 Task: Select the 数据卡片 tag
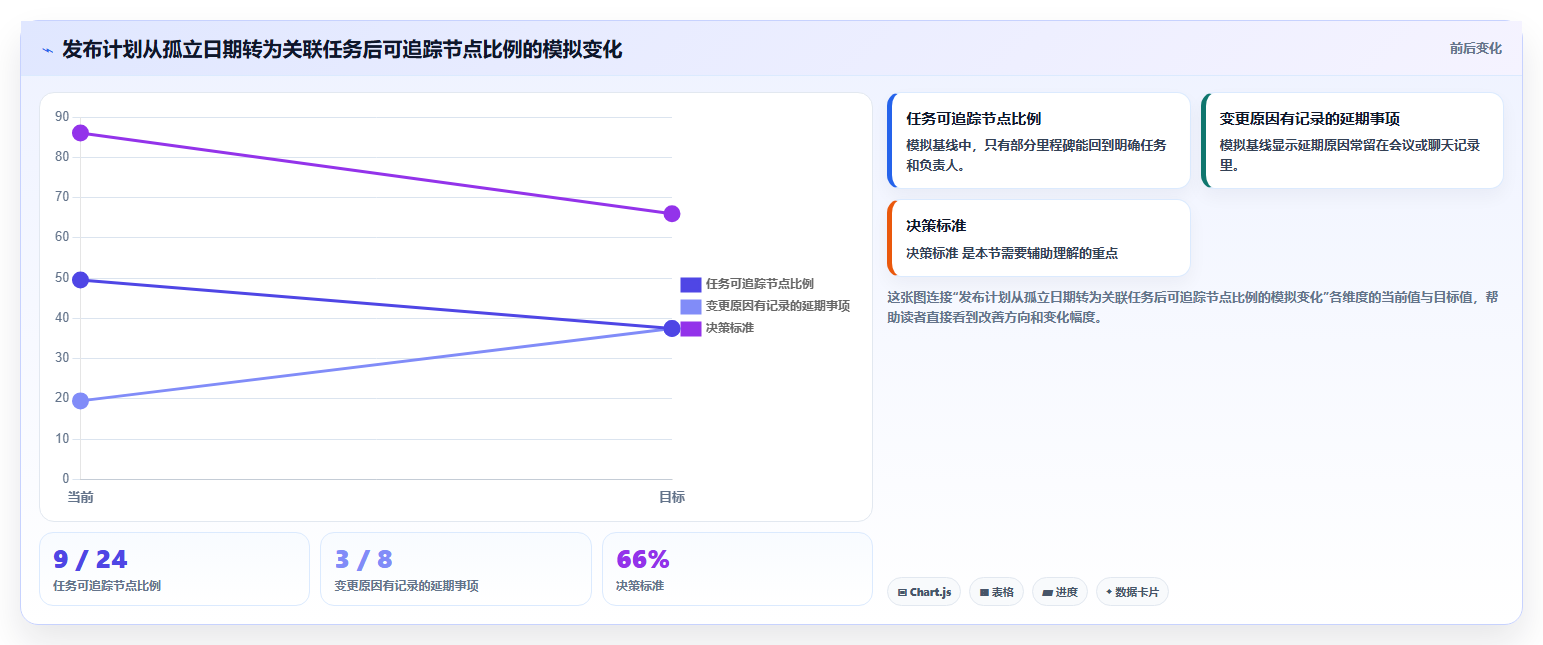pyautogui.click(x=1132, y=592)
